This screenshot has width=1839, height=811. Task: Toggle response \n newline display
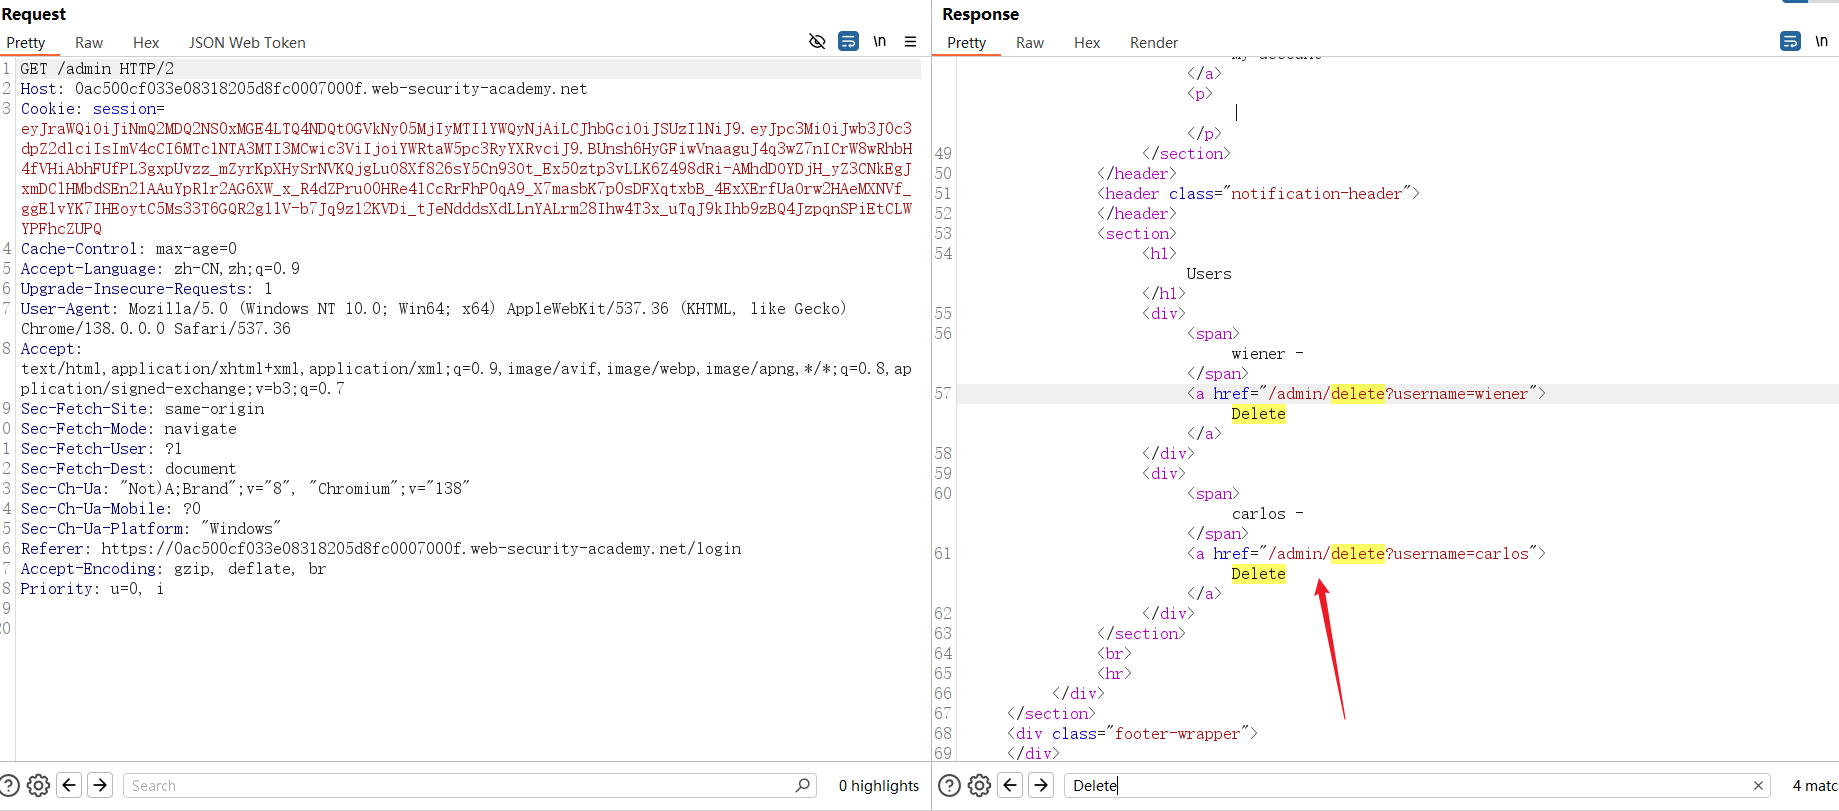coord(1822,41)
